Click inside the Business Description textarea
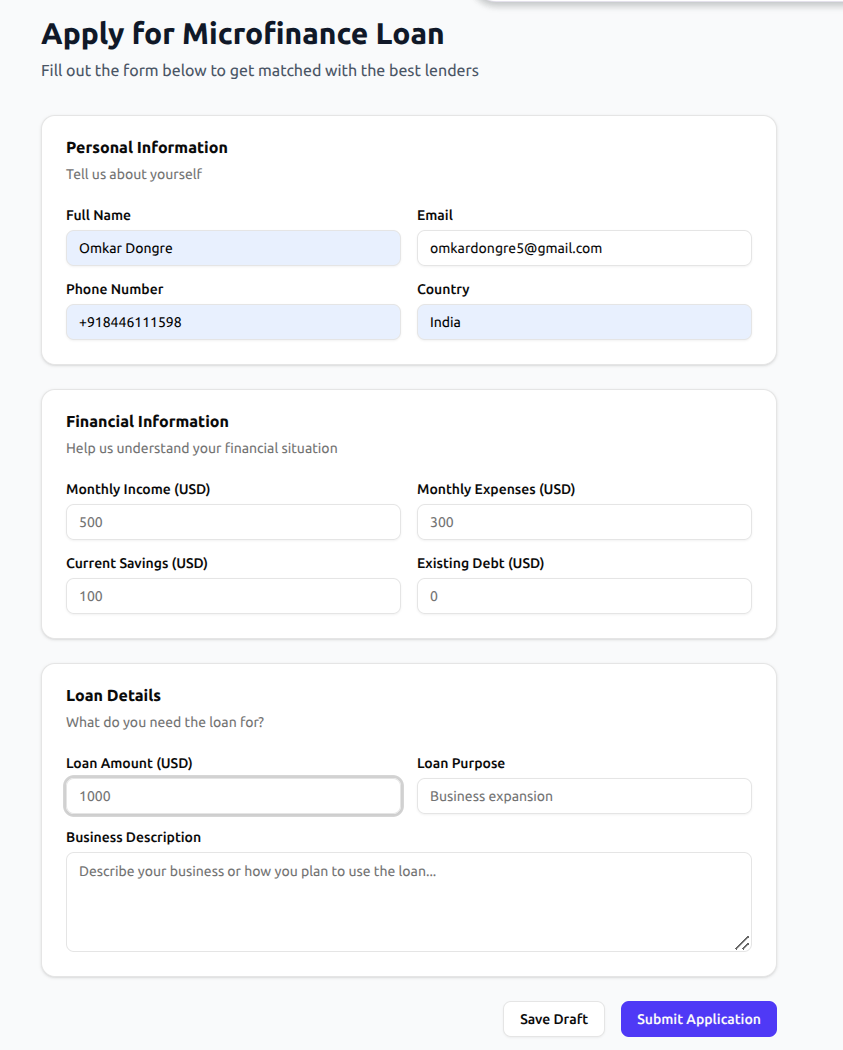Image resolution: width=843 pixels, height=1050 pixels. 408,901
